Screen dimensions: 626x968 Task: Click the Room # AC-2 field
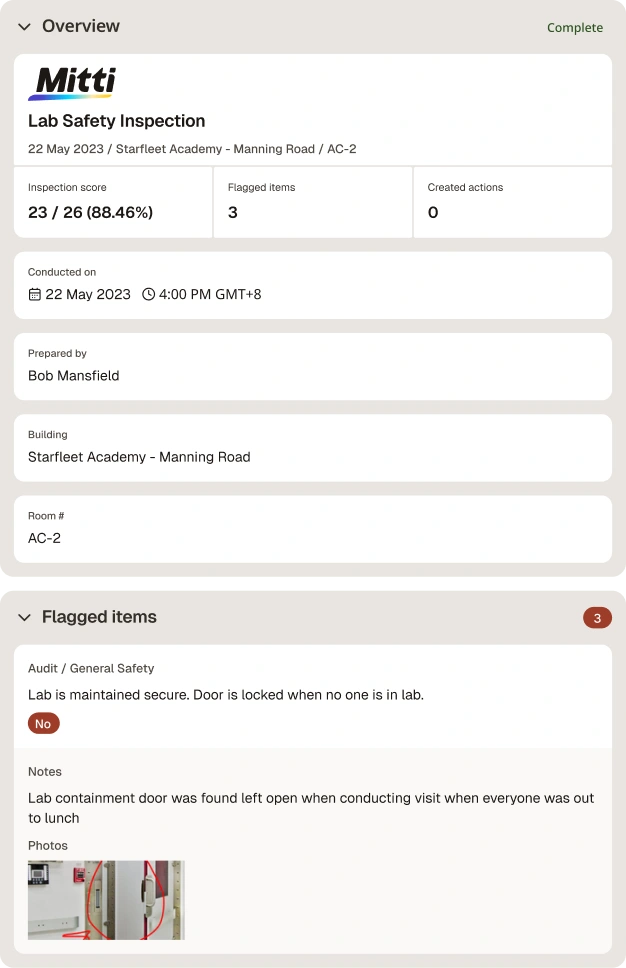click(313, 529)
